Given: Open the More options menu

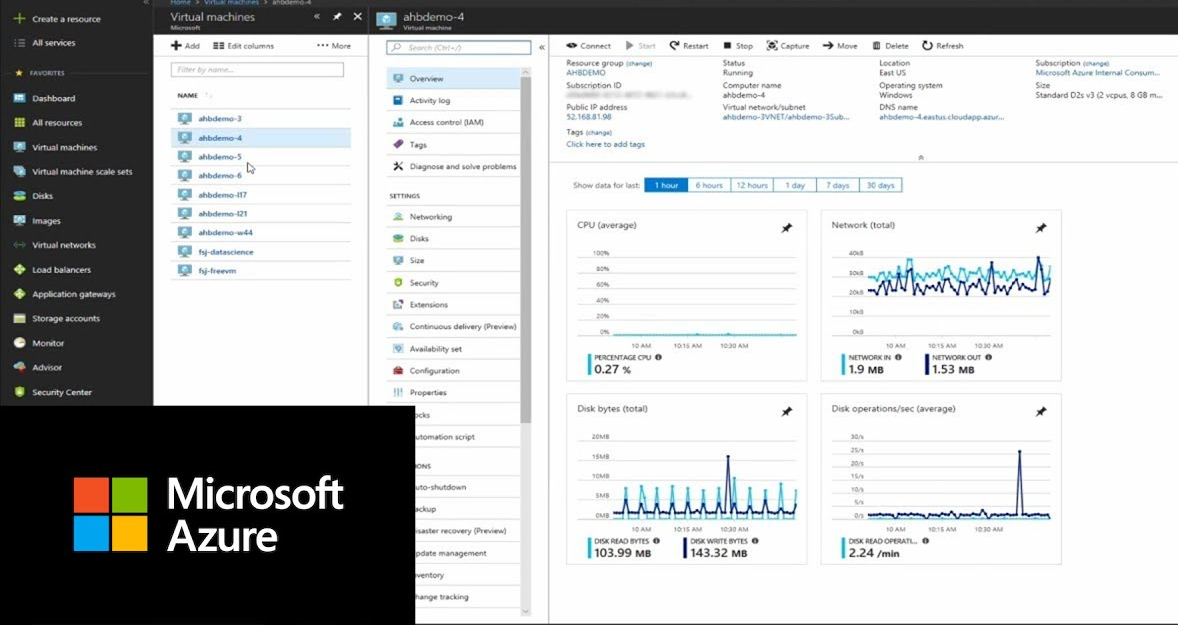Looking at the screenshot, I should point(334,46).
